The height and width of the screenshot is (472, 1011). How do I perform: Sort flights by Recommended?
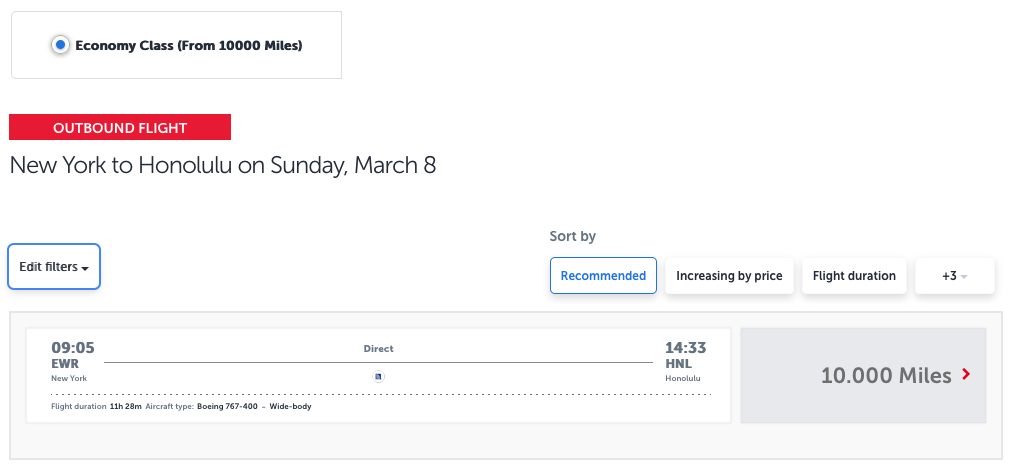603,276
